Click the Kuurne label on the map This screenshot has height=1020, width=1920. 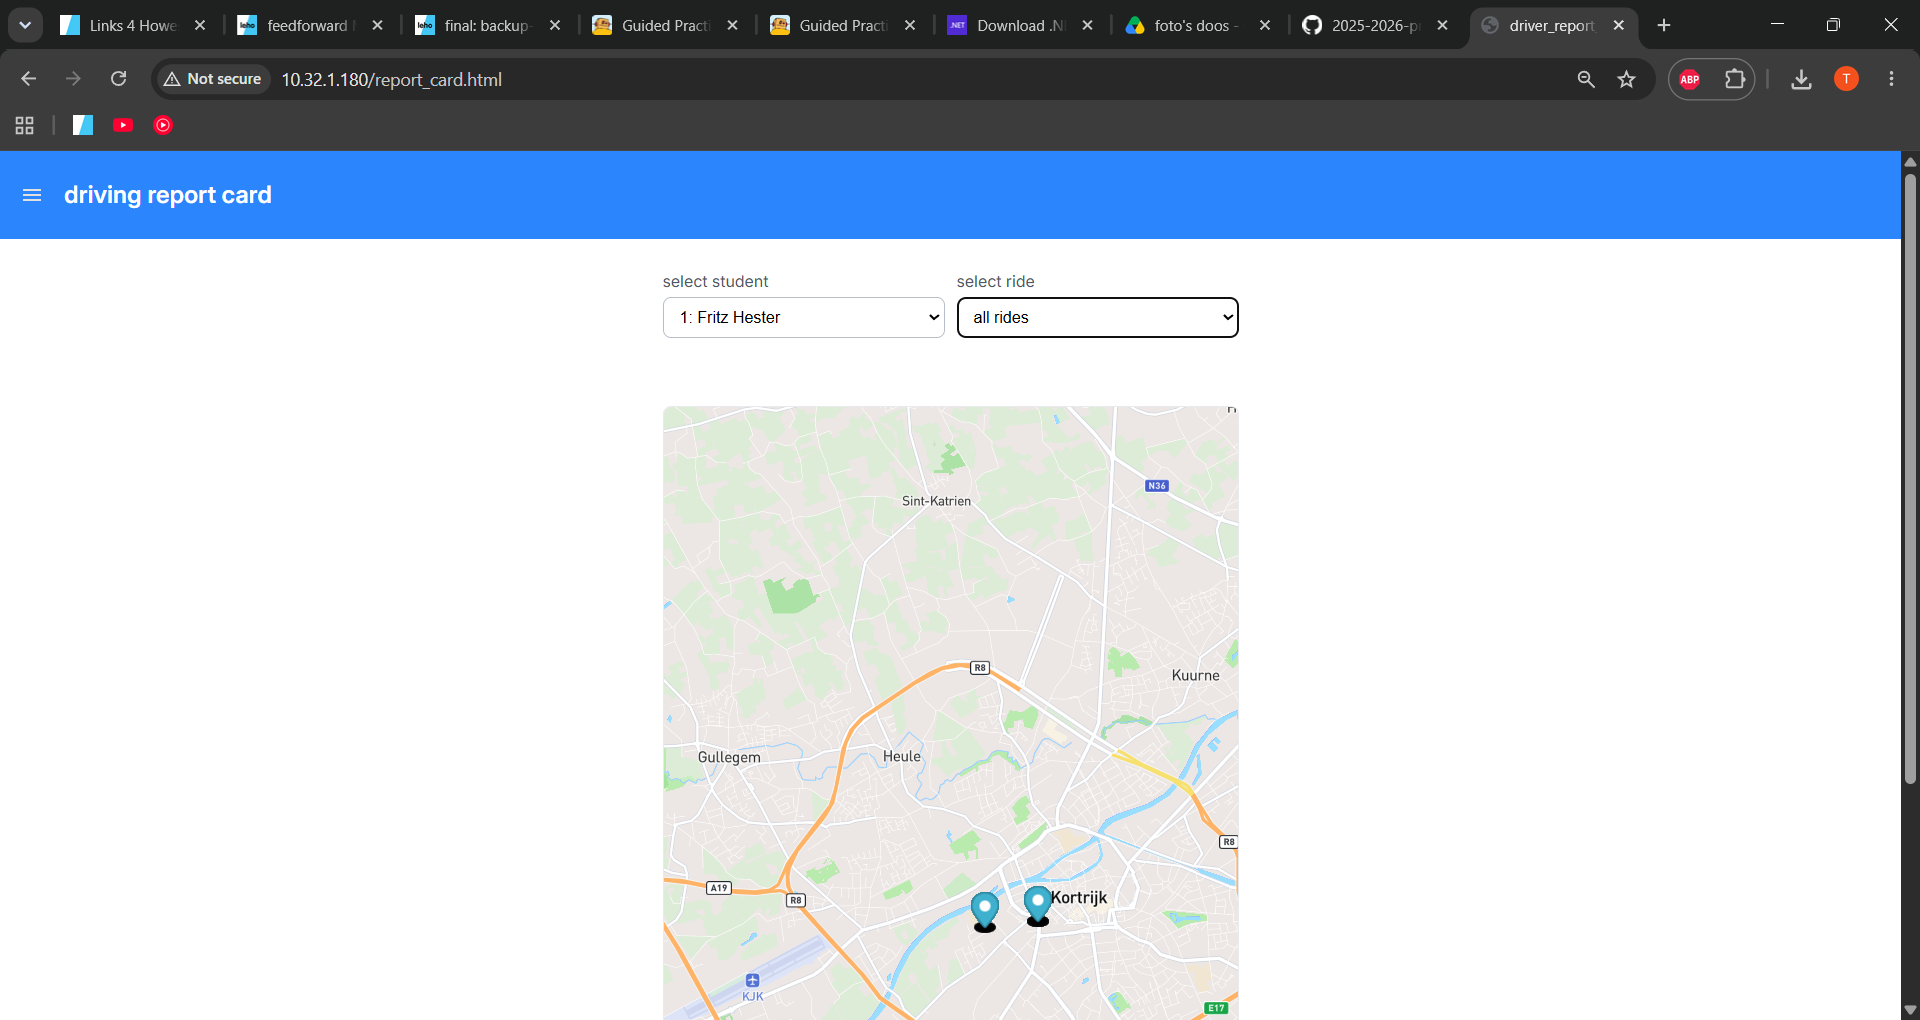click(1195, 675)
